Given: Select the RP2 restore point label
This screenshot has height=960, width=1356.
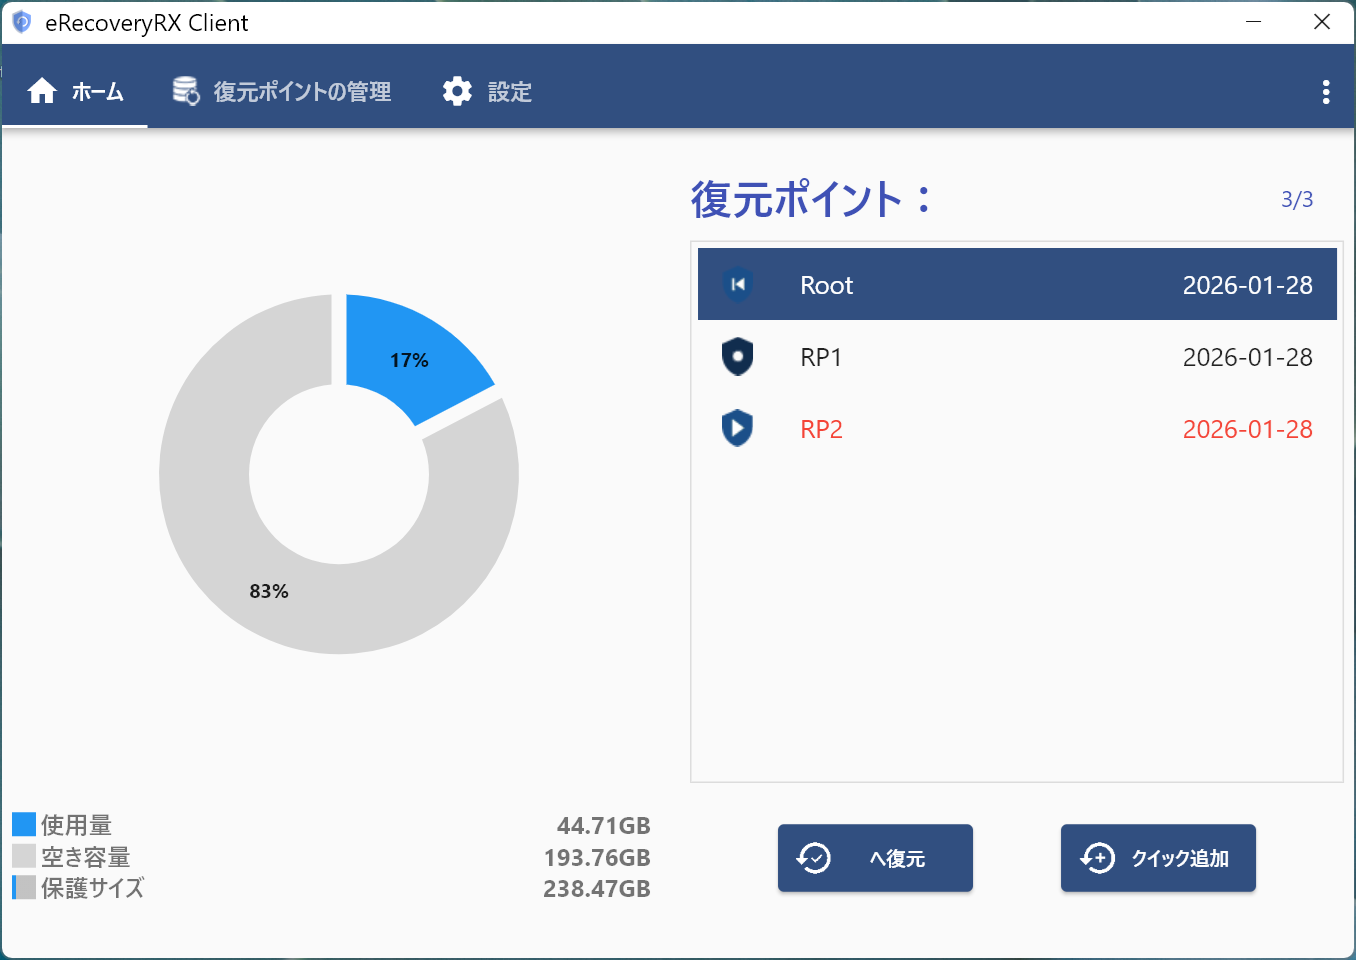Looking at the screenshot, I should coord(821,429).
